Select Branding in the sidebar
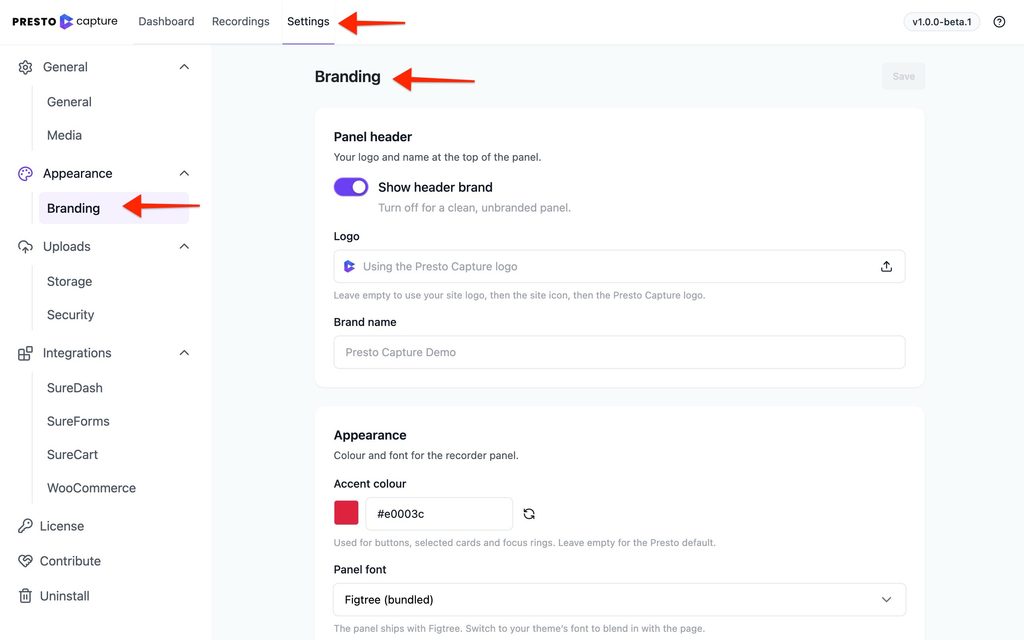Screen dimensions: 1024x640 [114, 208]
